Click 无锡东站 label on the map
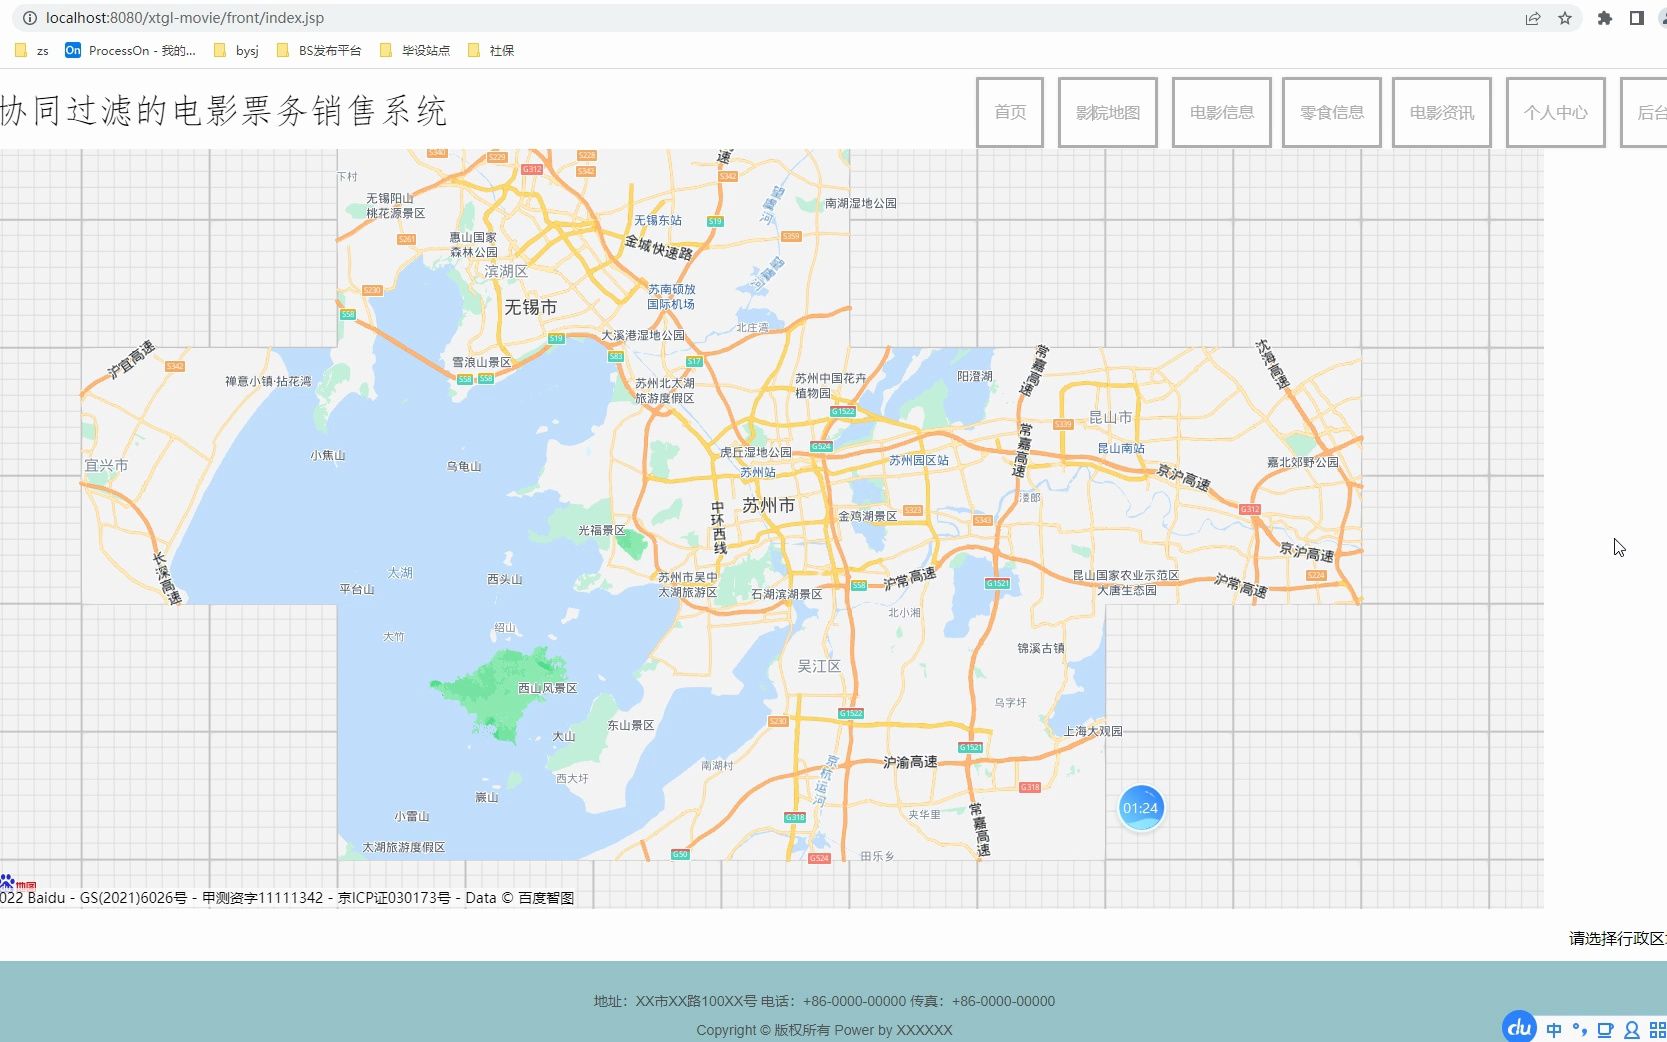This screenshot has height=1042, width=1667. point(658,220)
